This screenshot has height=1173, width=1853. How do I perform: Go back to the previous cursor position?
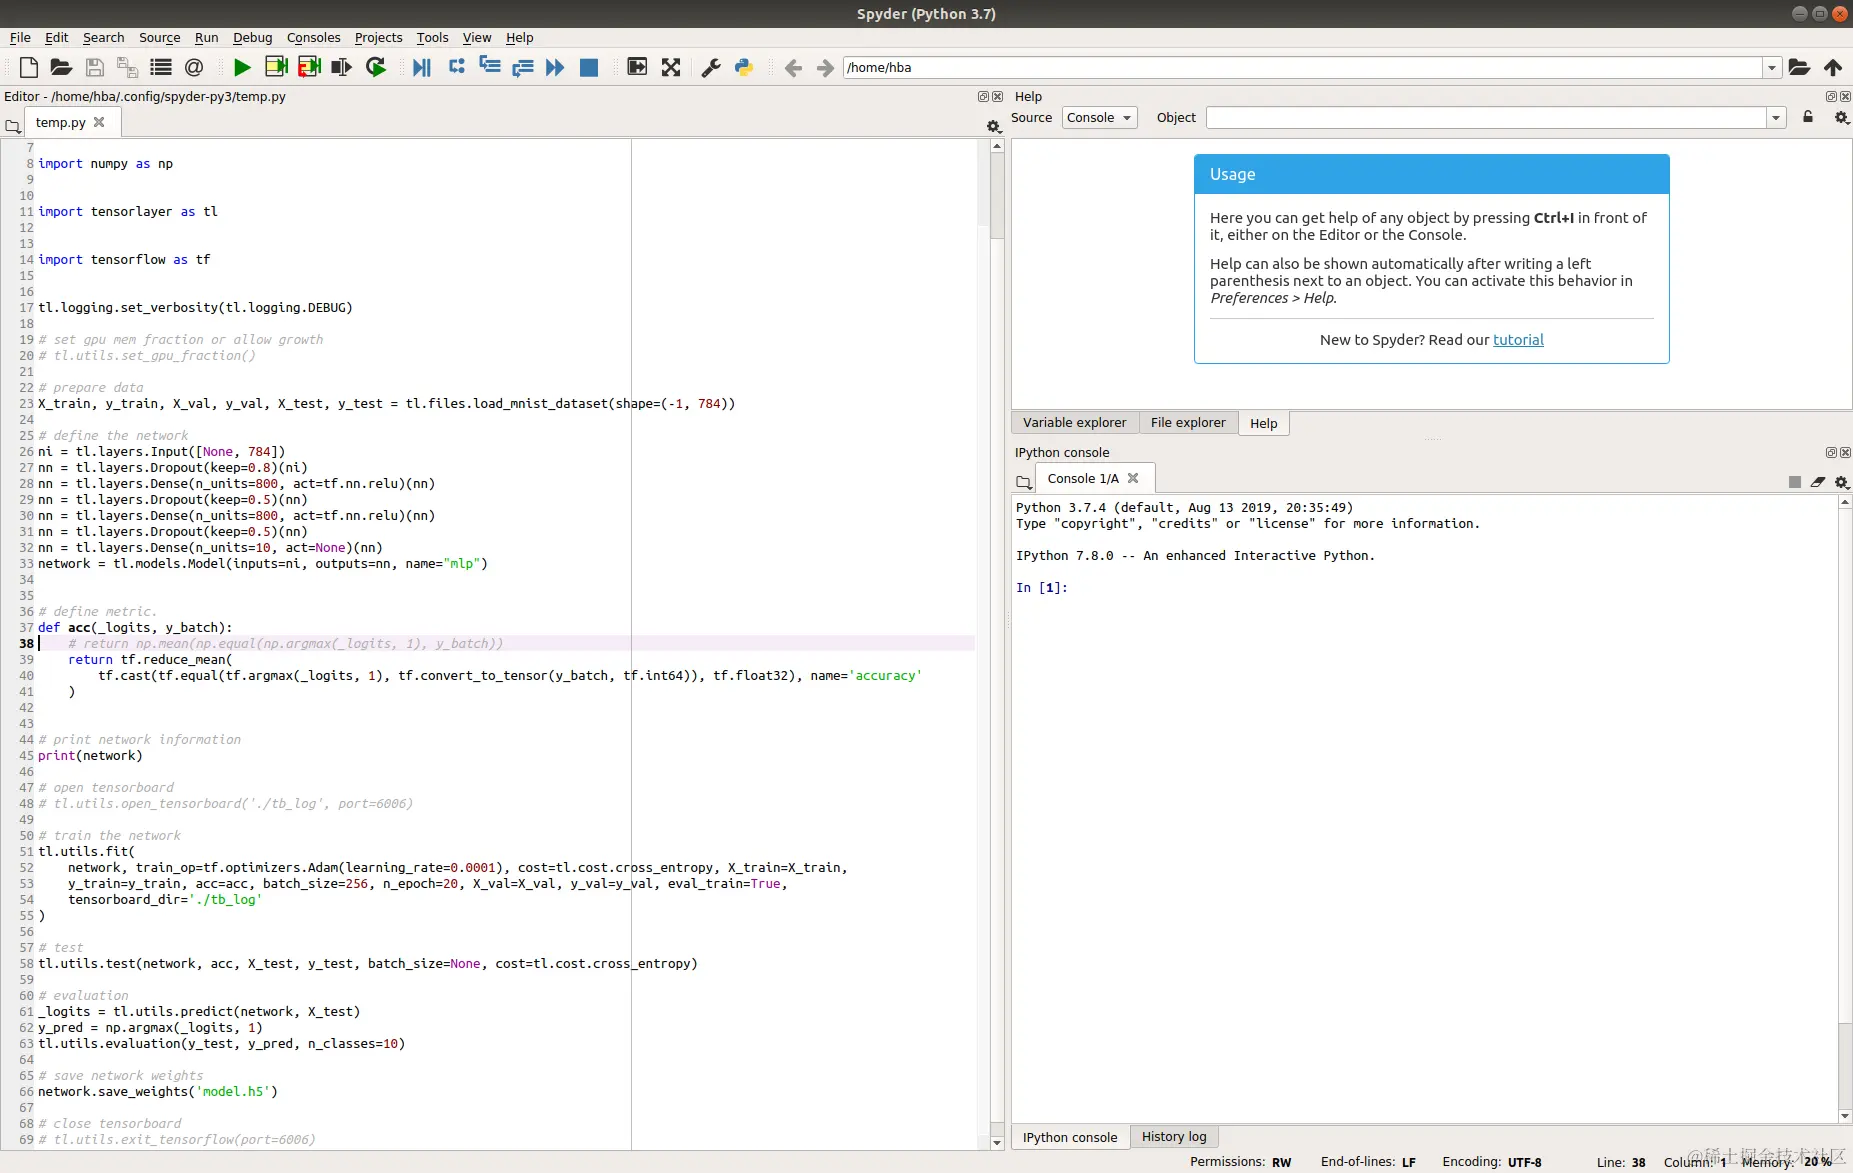793,67
